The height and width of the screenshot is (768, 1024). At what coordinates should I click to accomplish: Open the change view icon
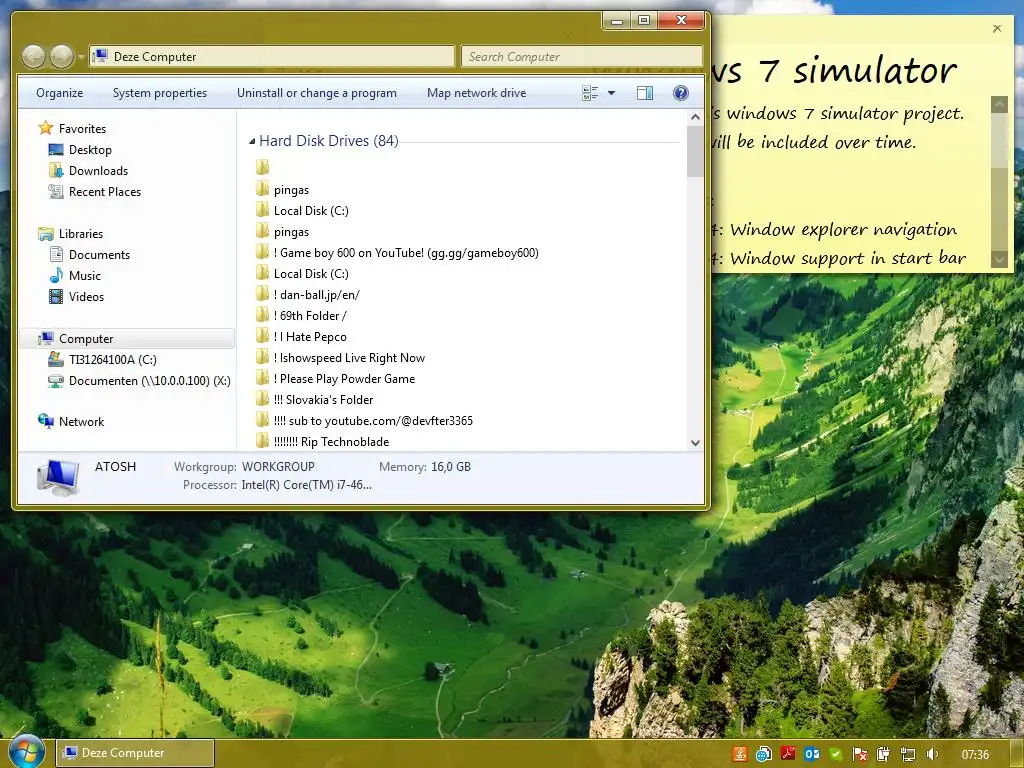pos(590,93)
